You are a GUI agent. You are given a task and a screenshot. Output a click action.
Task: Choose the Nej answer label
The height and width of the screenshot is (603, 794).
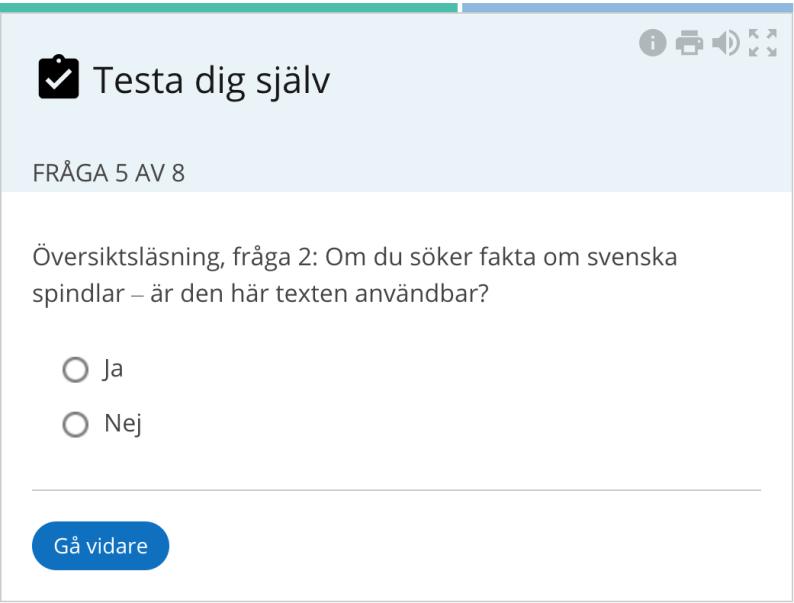(123, 424)
